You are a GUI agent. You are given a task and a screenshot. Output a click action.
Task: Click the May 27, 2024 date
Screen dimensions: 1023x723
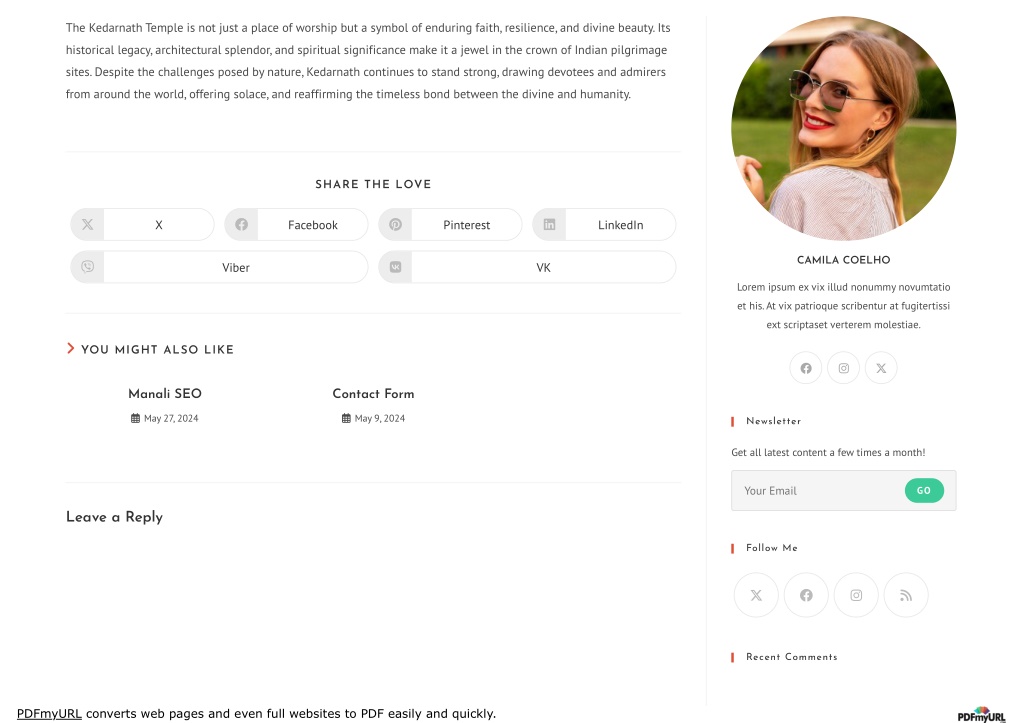(171, 418)
